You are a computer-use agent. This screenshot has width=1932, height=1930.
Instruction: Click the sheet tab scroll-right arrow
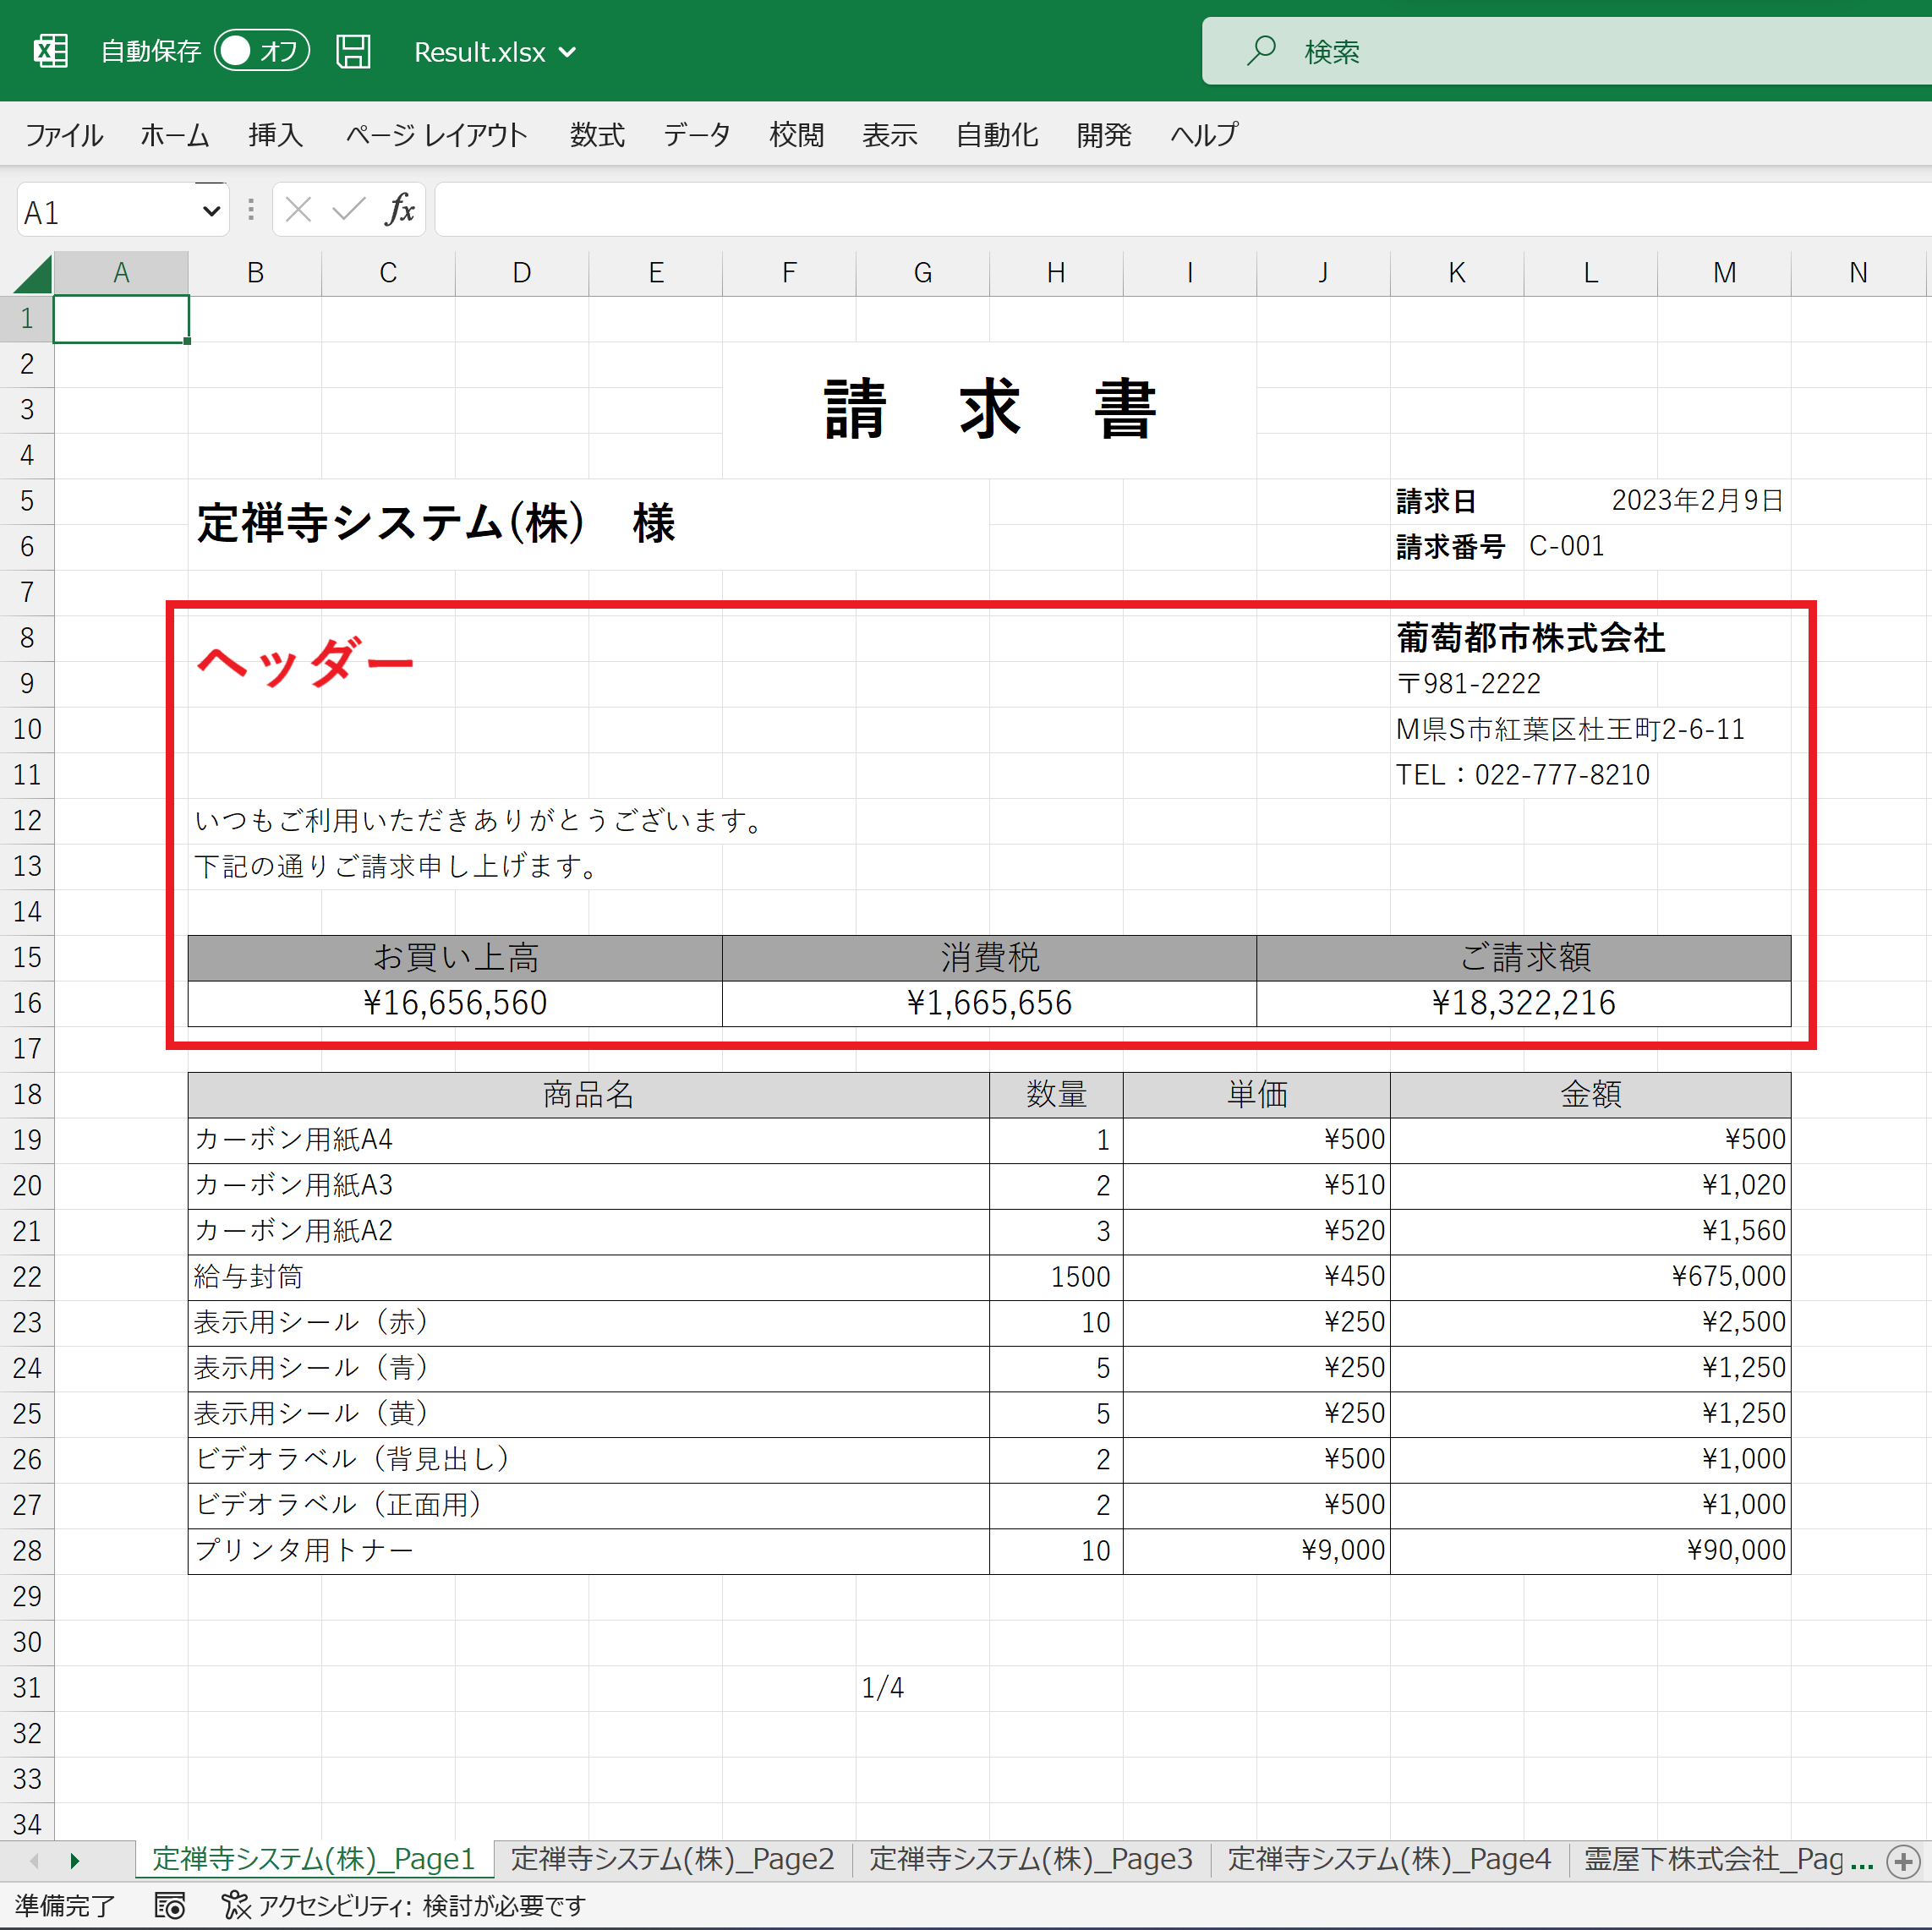pos(75,1861)
